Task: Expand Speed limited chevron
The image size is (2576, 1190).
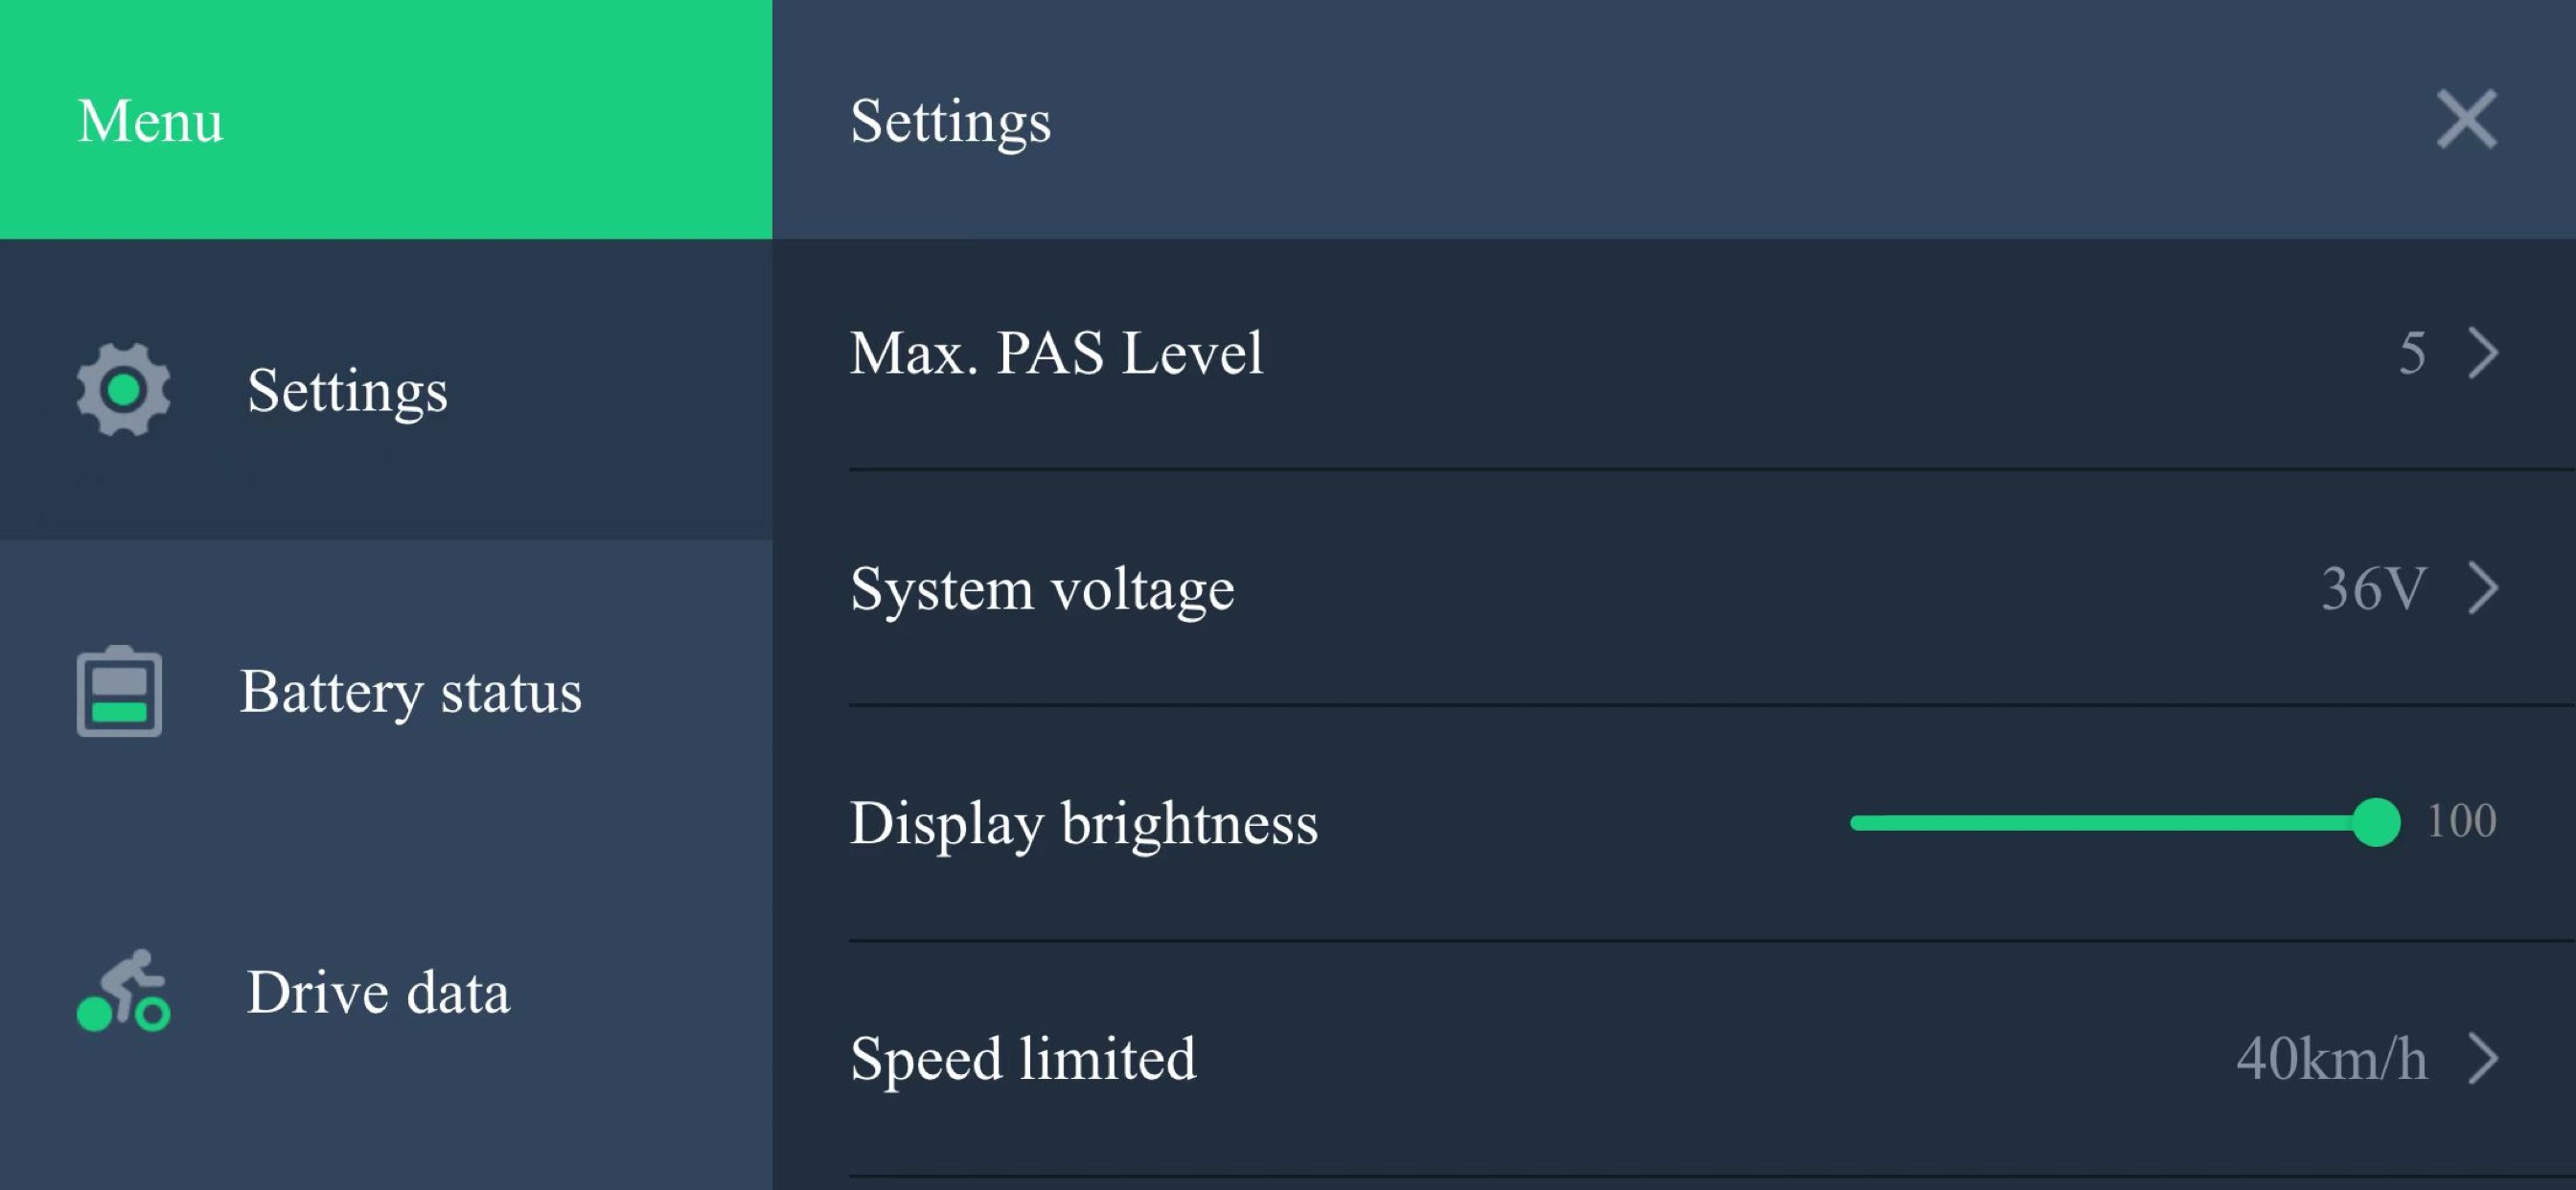Action: coord(2483,1058)
